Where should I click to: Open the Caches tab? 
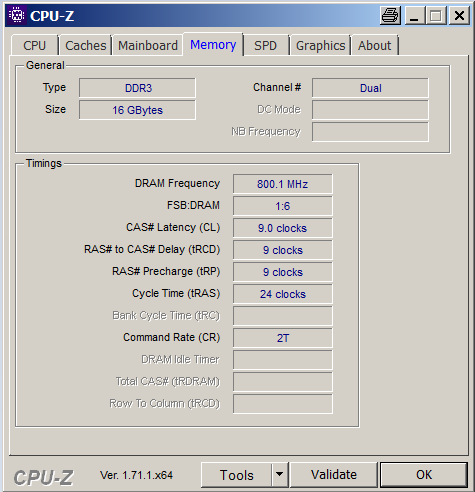(86, 46)
